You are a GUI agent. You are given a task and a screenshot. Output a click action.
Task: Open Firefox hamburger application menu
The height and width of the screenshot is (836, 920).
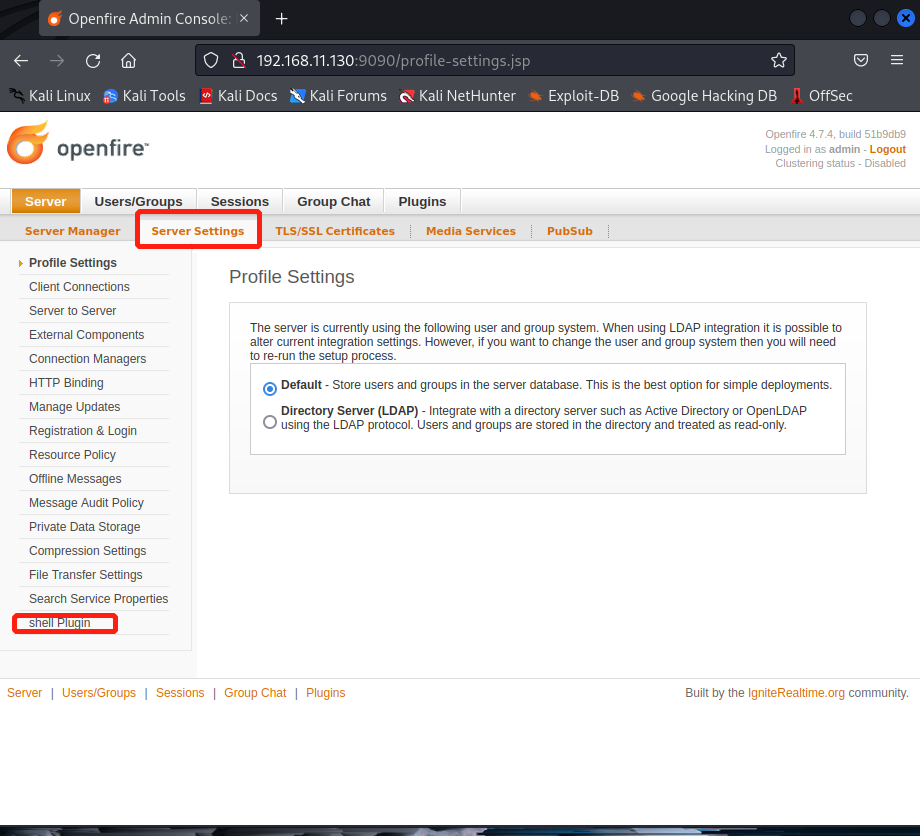tap(896, 60)
